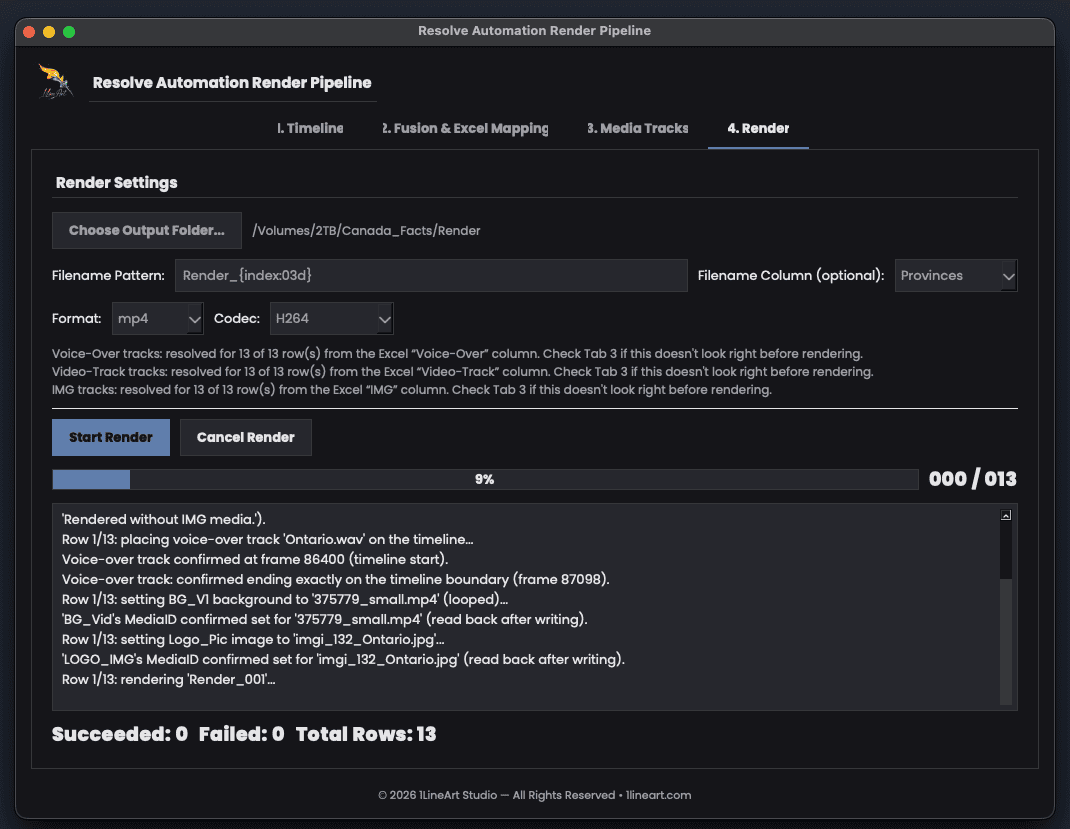Click log line 'BG_Vid's MediaID confirmed set
1070x829 pixels.
pos(325,620)
